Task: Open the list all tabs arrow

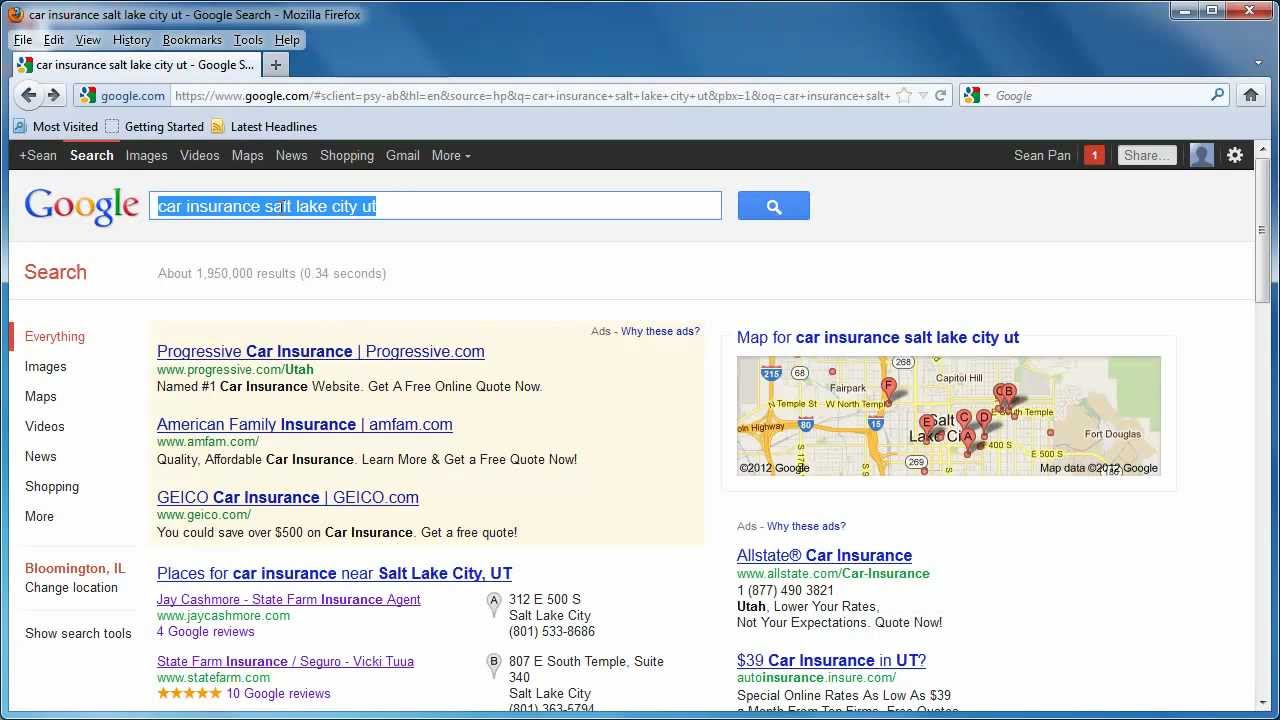Action: click(x=1259, y=63)
